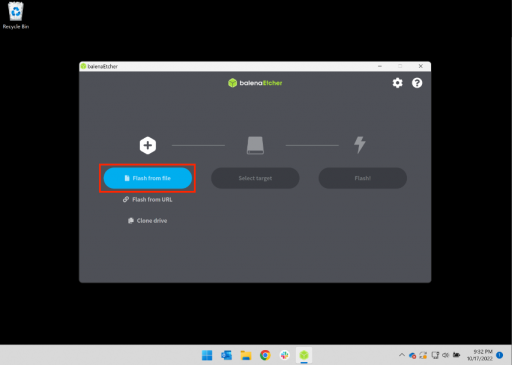
Task: Open the Recycle Bin desktop icon
Action: (16, 16)
